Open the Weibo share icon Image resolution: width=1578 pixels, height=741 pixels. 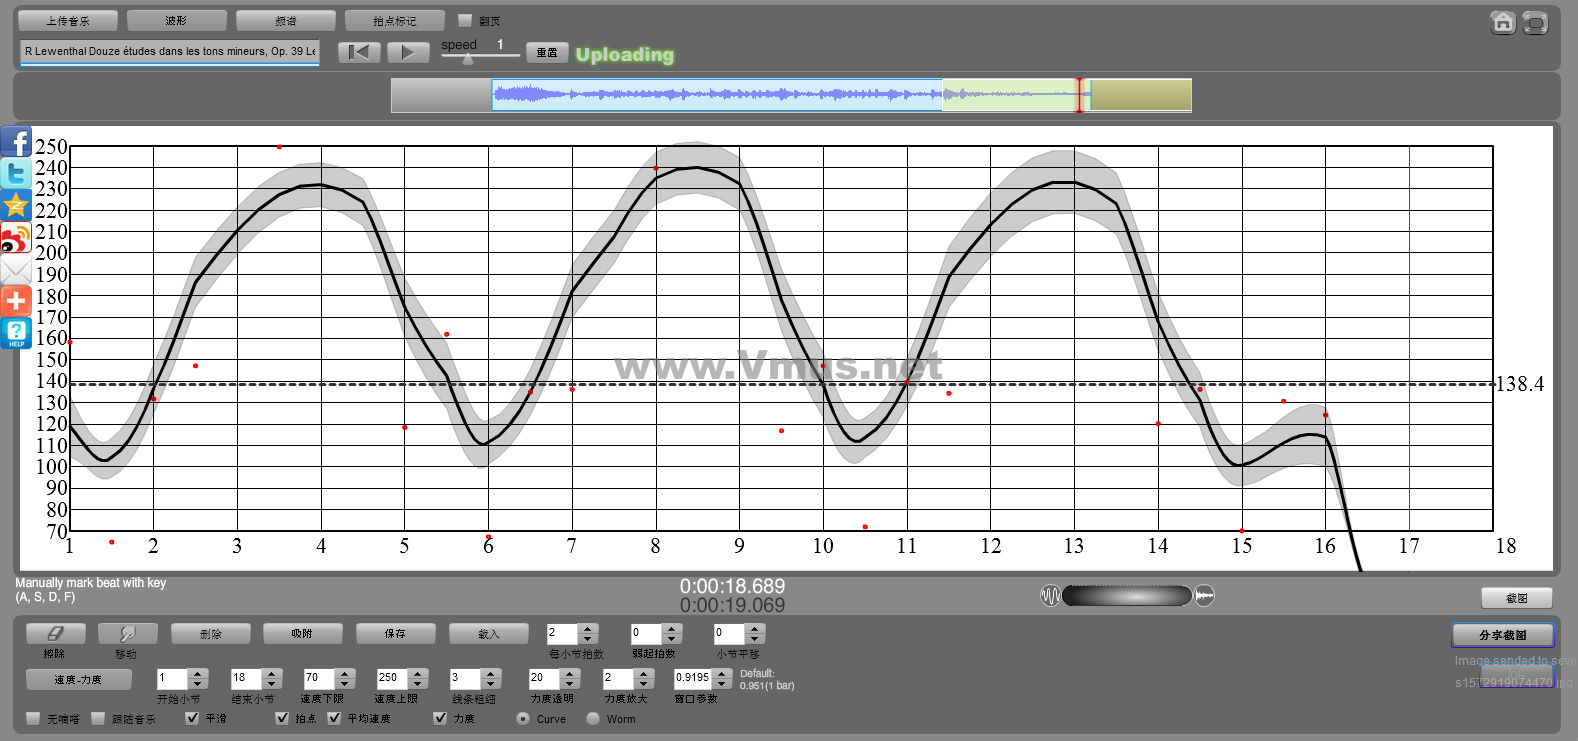coord(16,239)
